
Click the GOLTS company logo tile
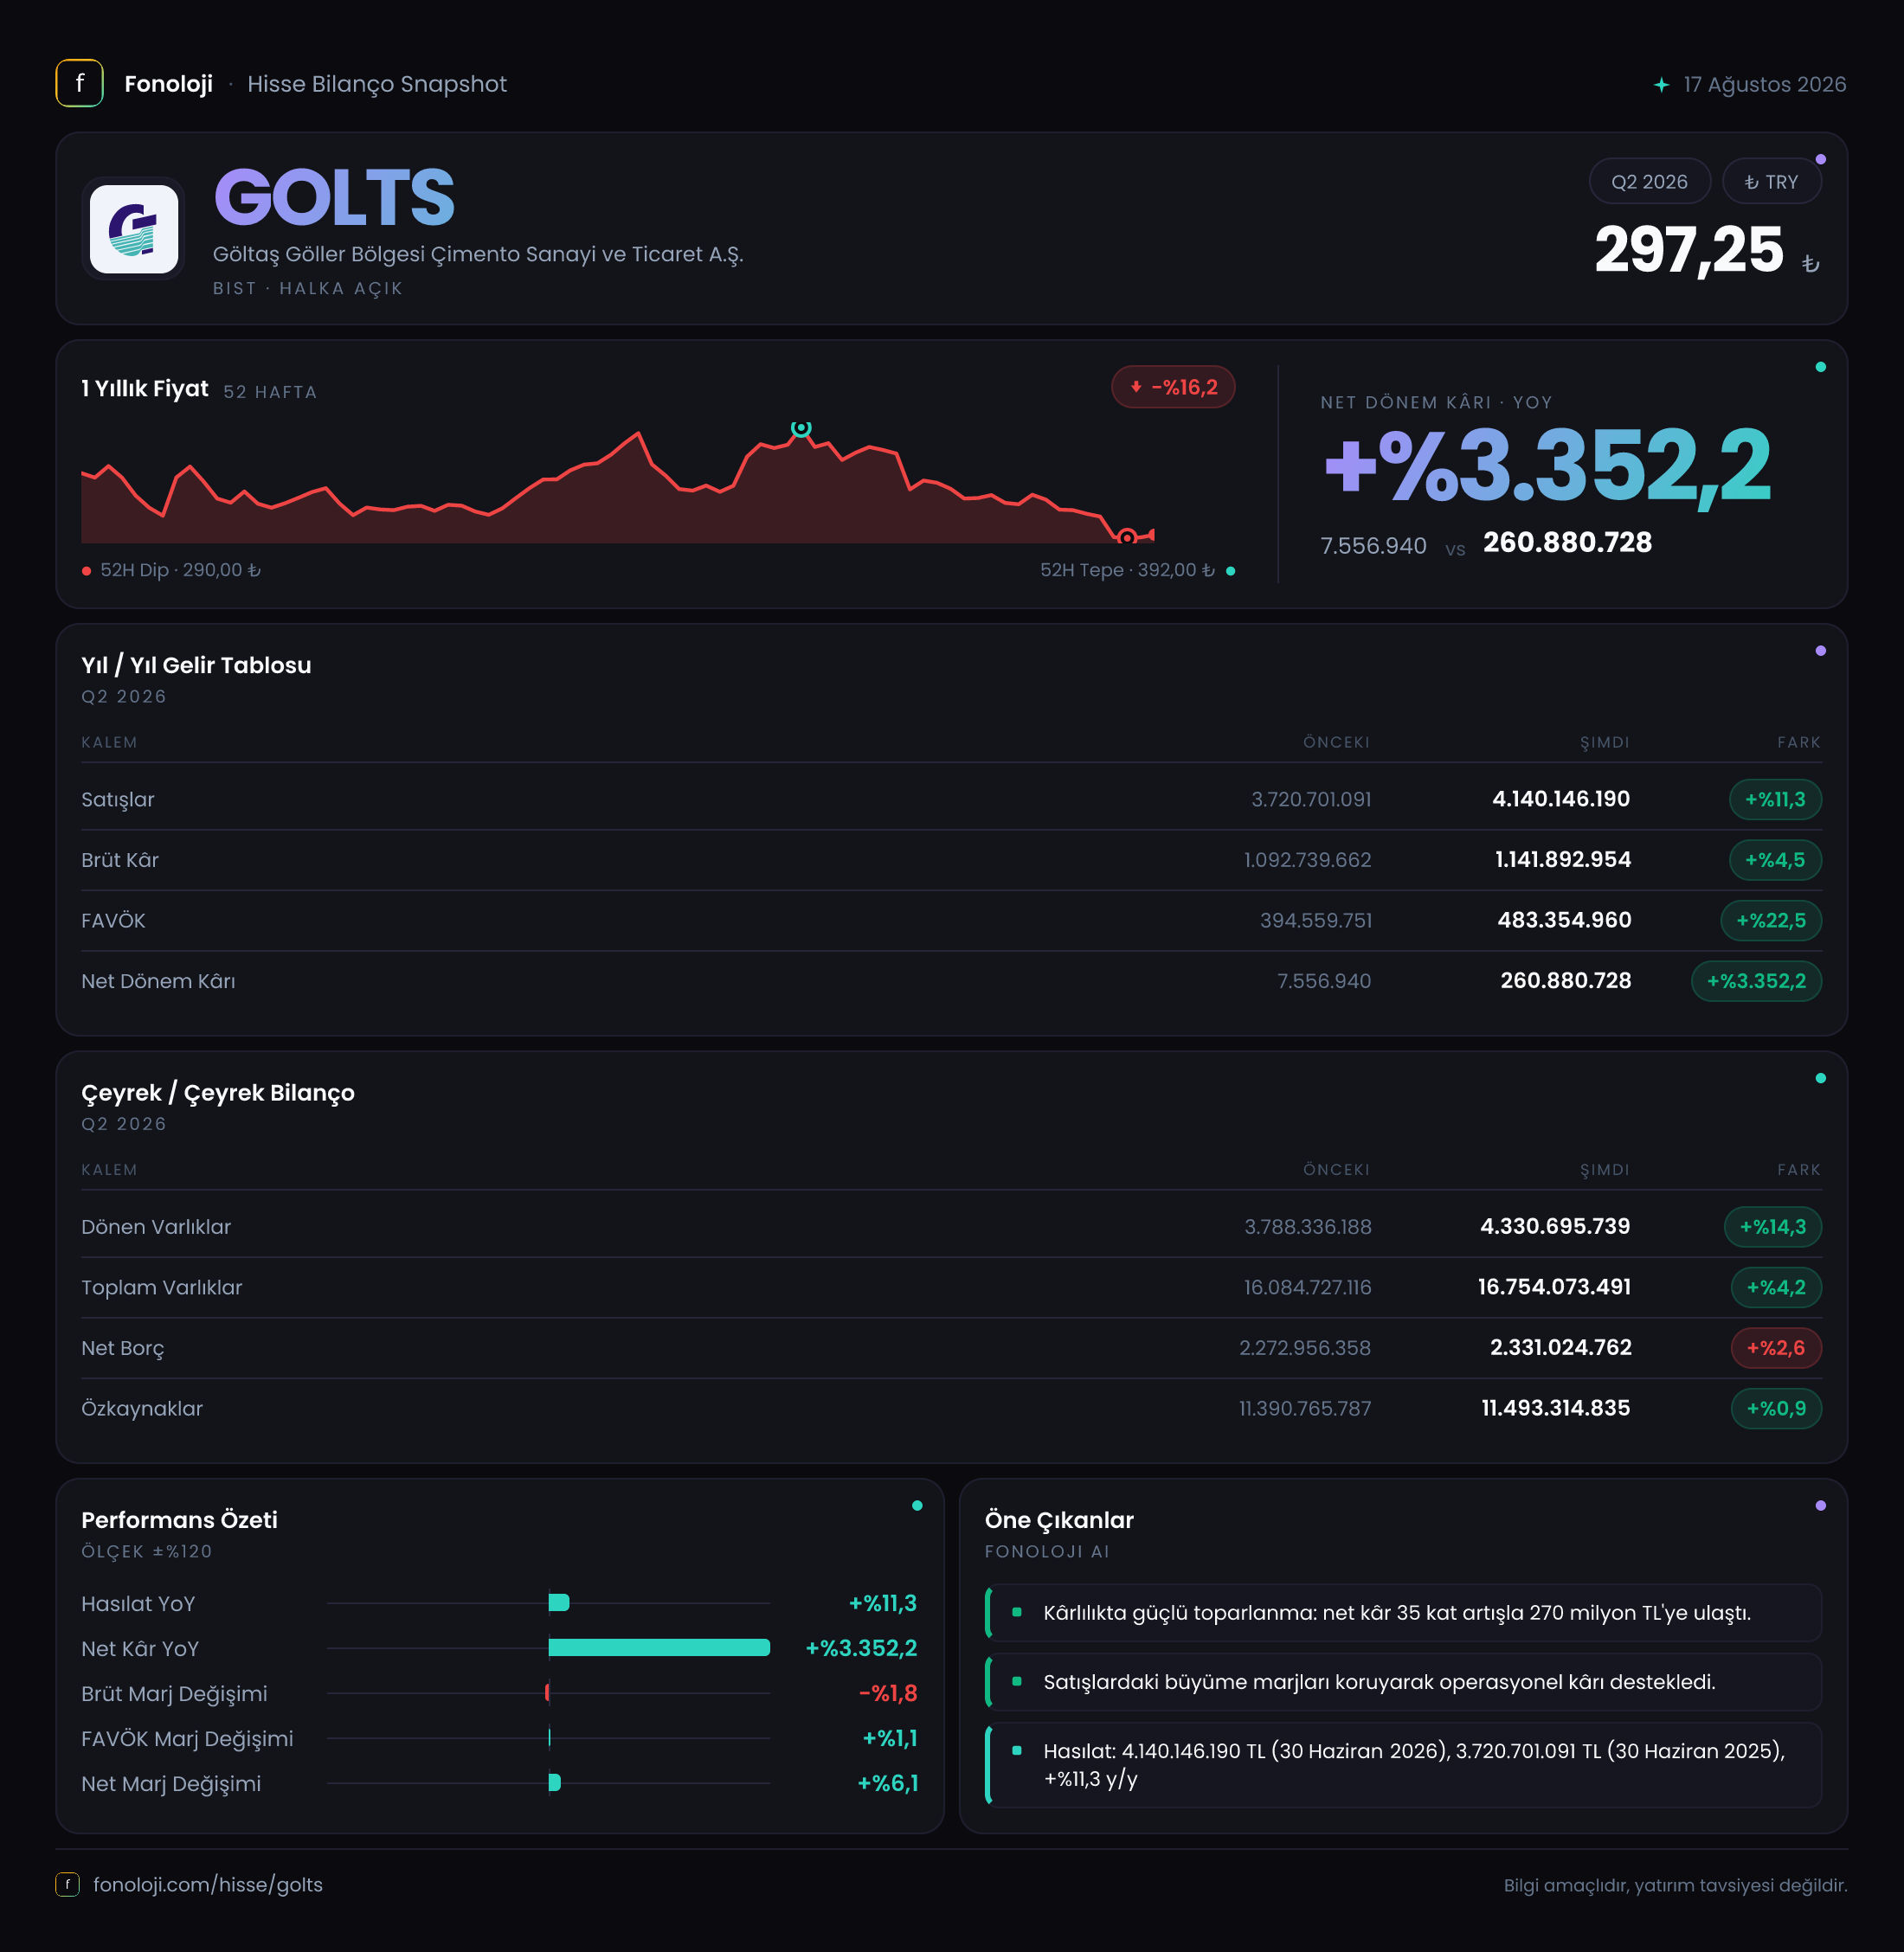click(134, 229)
